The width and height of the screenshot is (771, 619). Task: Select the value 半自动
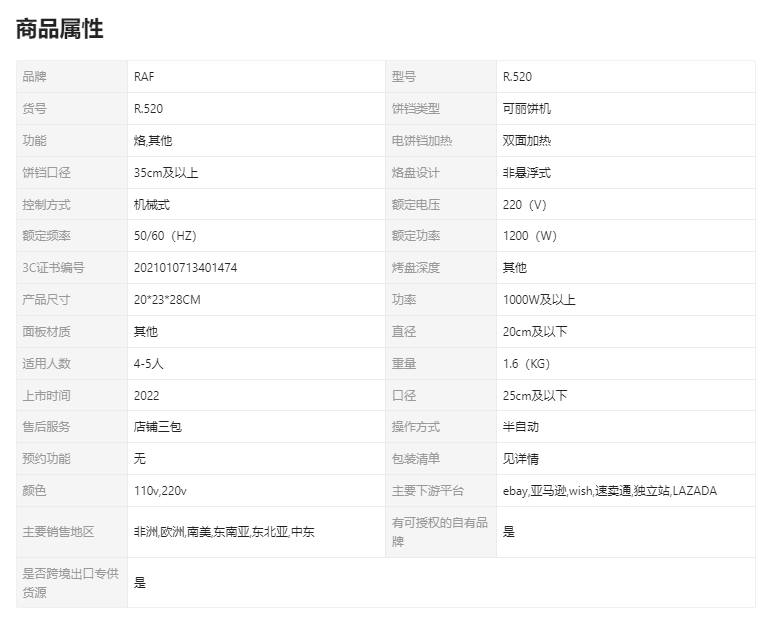click(521, 426)
